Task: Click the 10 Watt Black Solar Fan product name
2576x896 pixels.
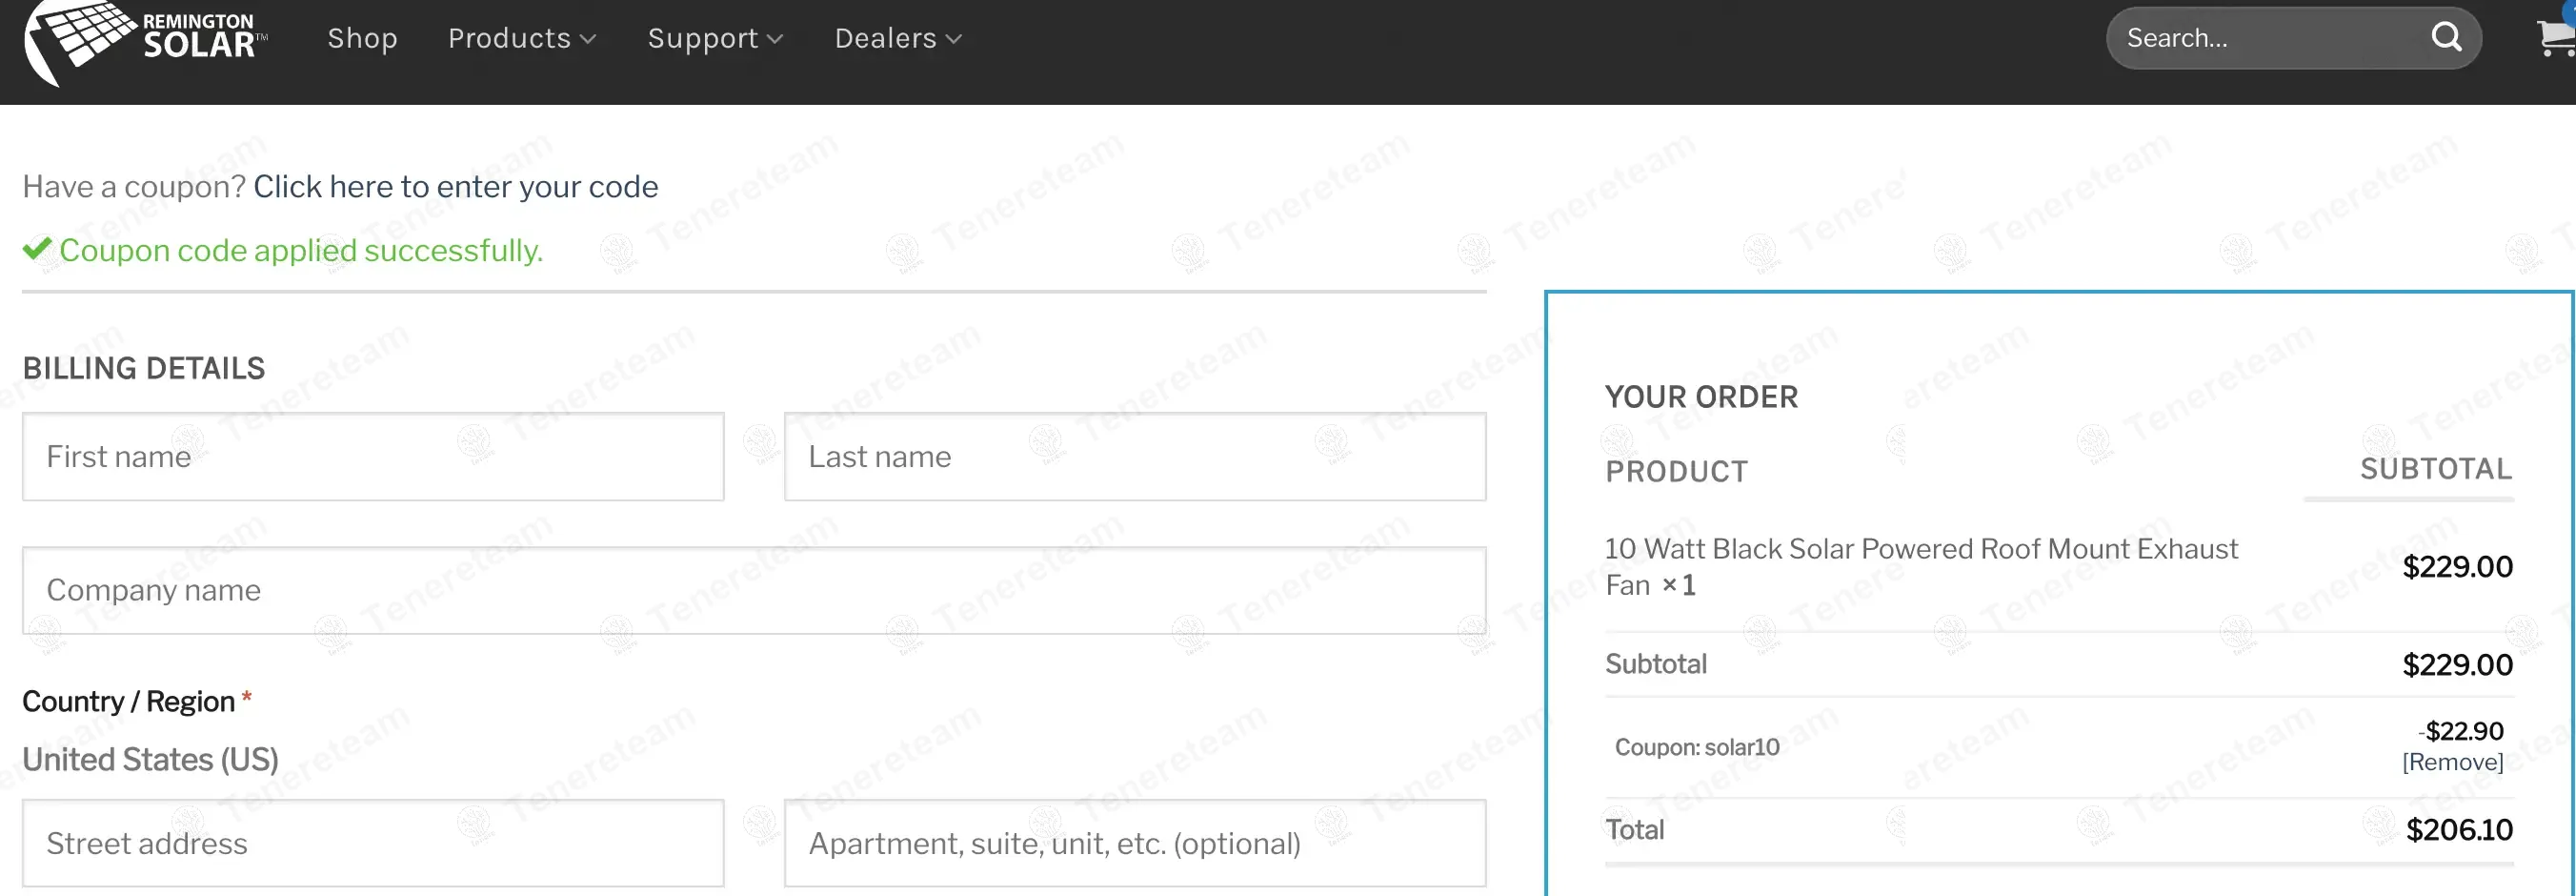Action: pos(1921,567)
